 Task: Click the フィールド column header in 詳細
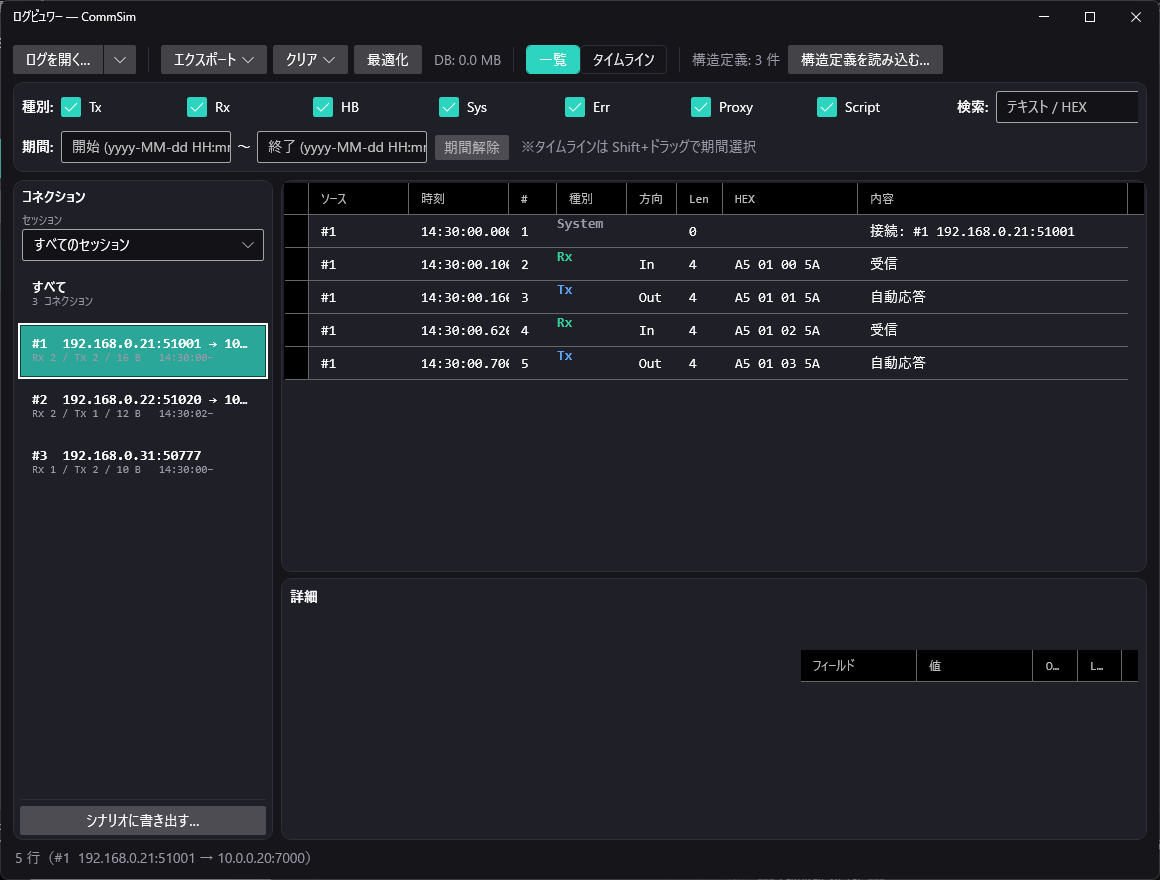pyautogui.click(x=858, y=666)
